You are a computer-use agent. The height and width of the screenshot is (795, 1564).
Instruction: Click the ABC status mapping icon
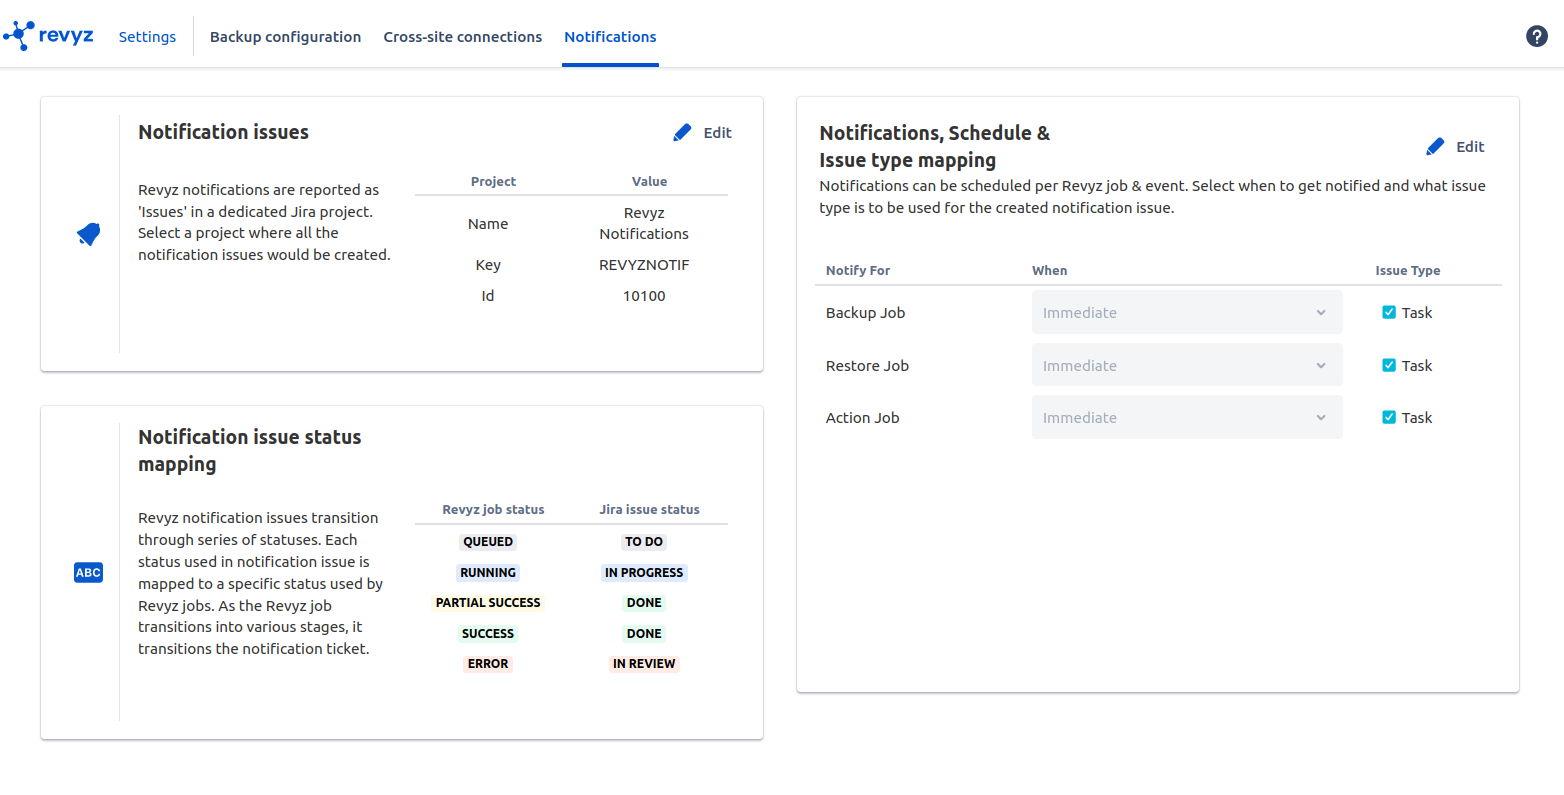[x=88, y=573]
